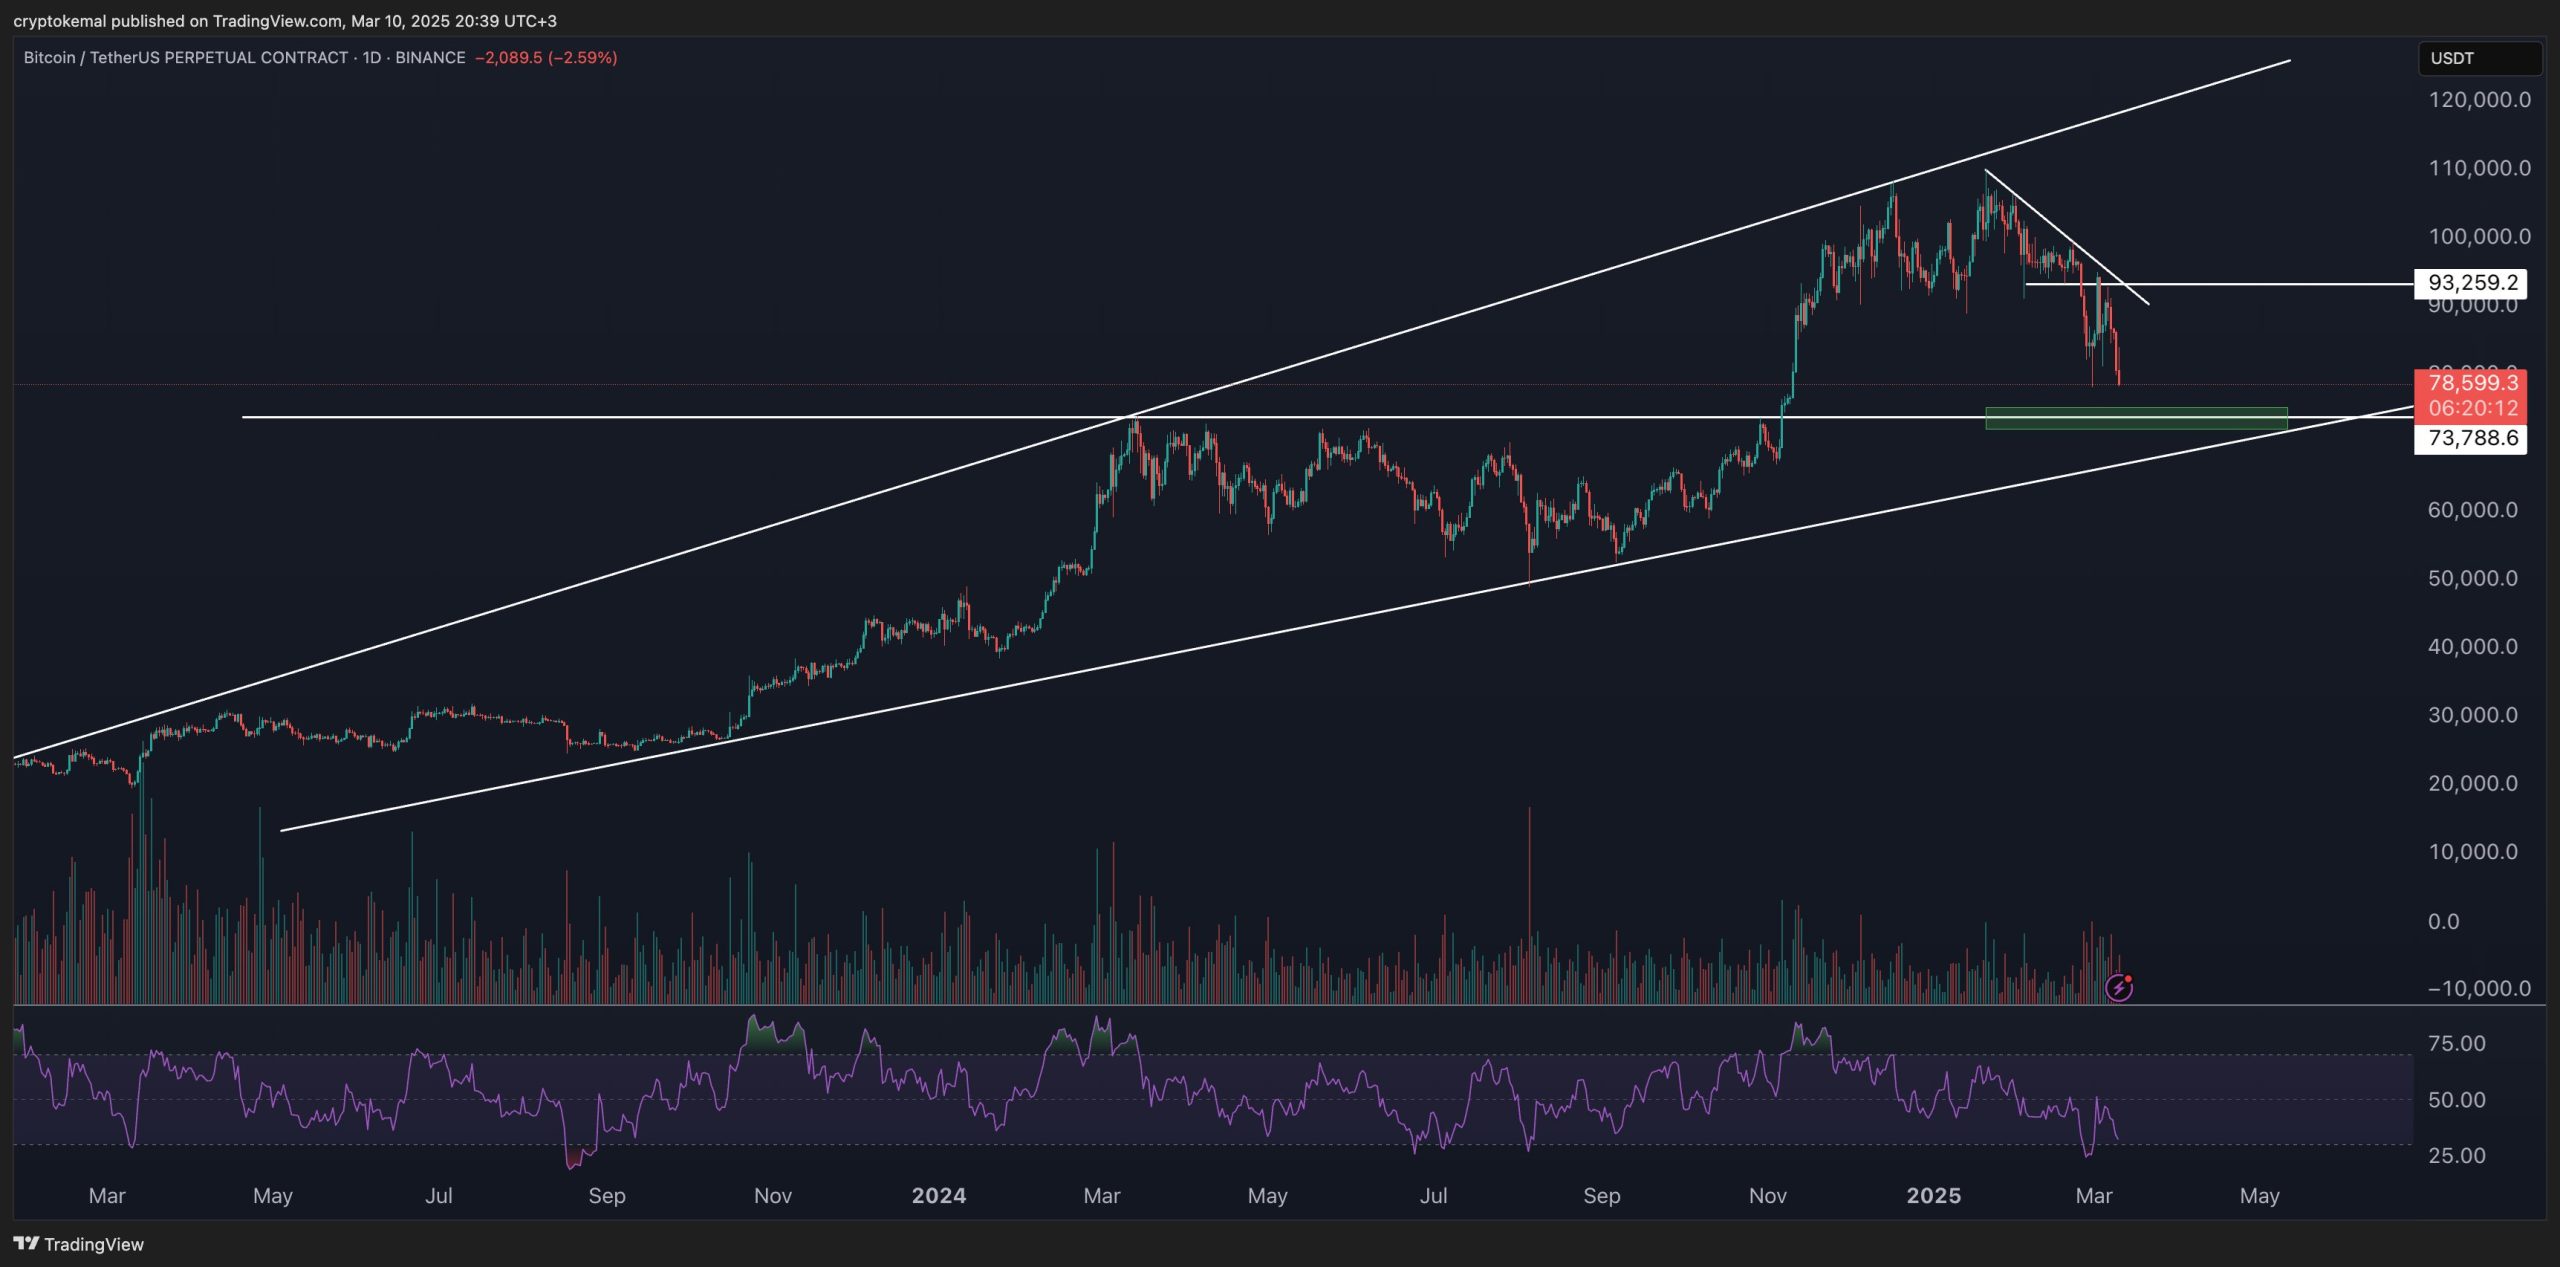Click the Sep 2024 time axis label
2560x1267 pixels.
pos(1601,1196)
